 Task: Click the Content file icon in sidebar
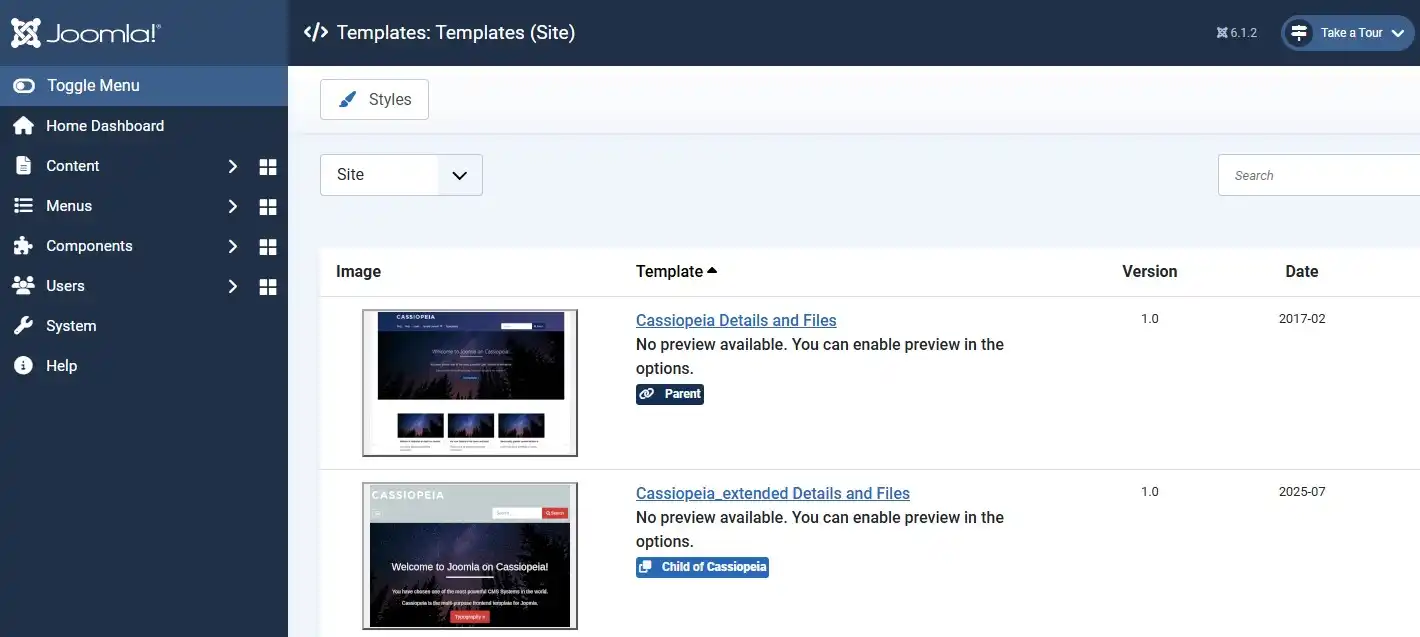tap(23, 166)
